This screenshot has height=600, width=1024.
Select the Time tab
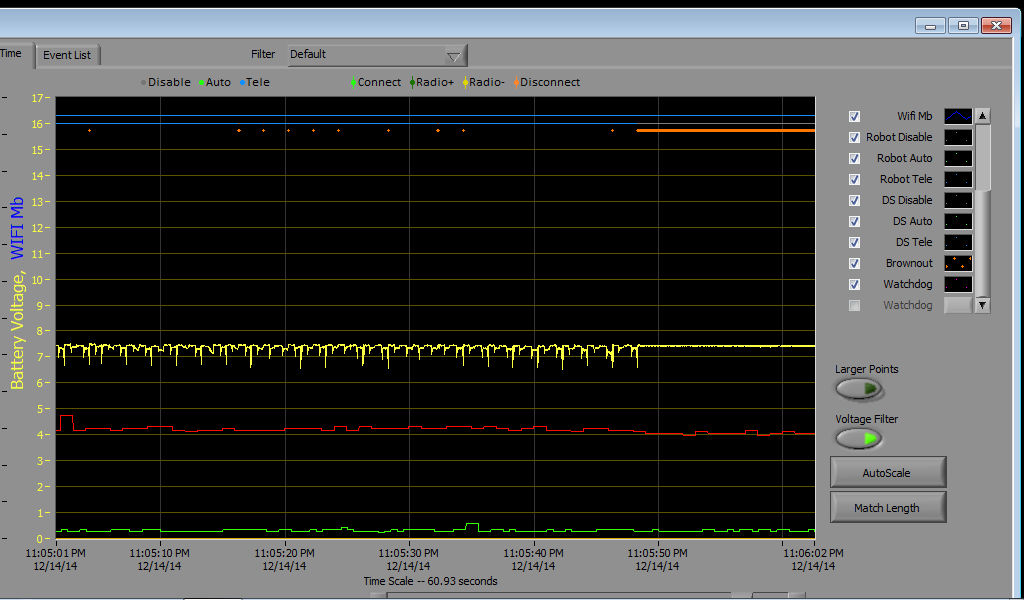12,54
